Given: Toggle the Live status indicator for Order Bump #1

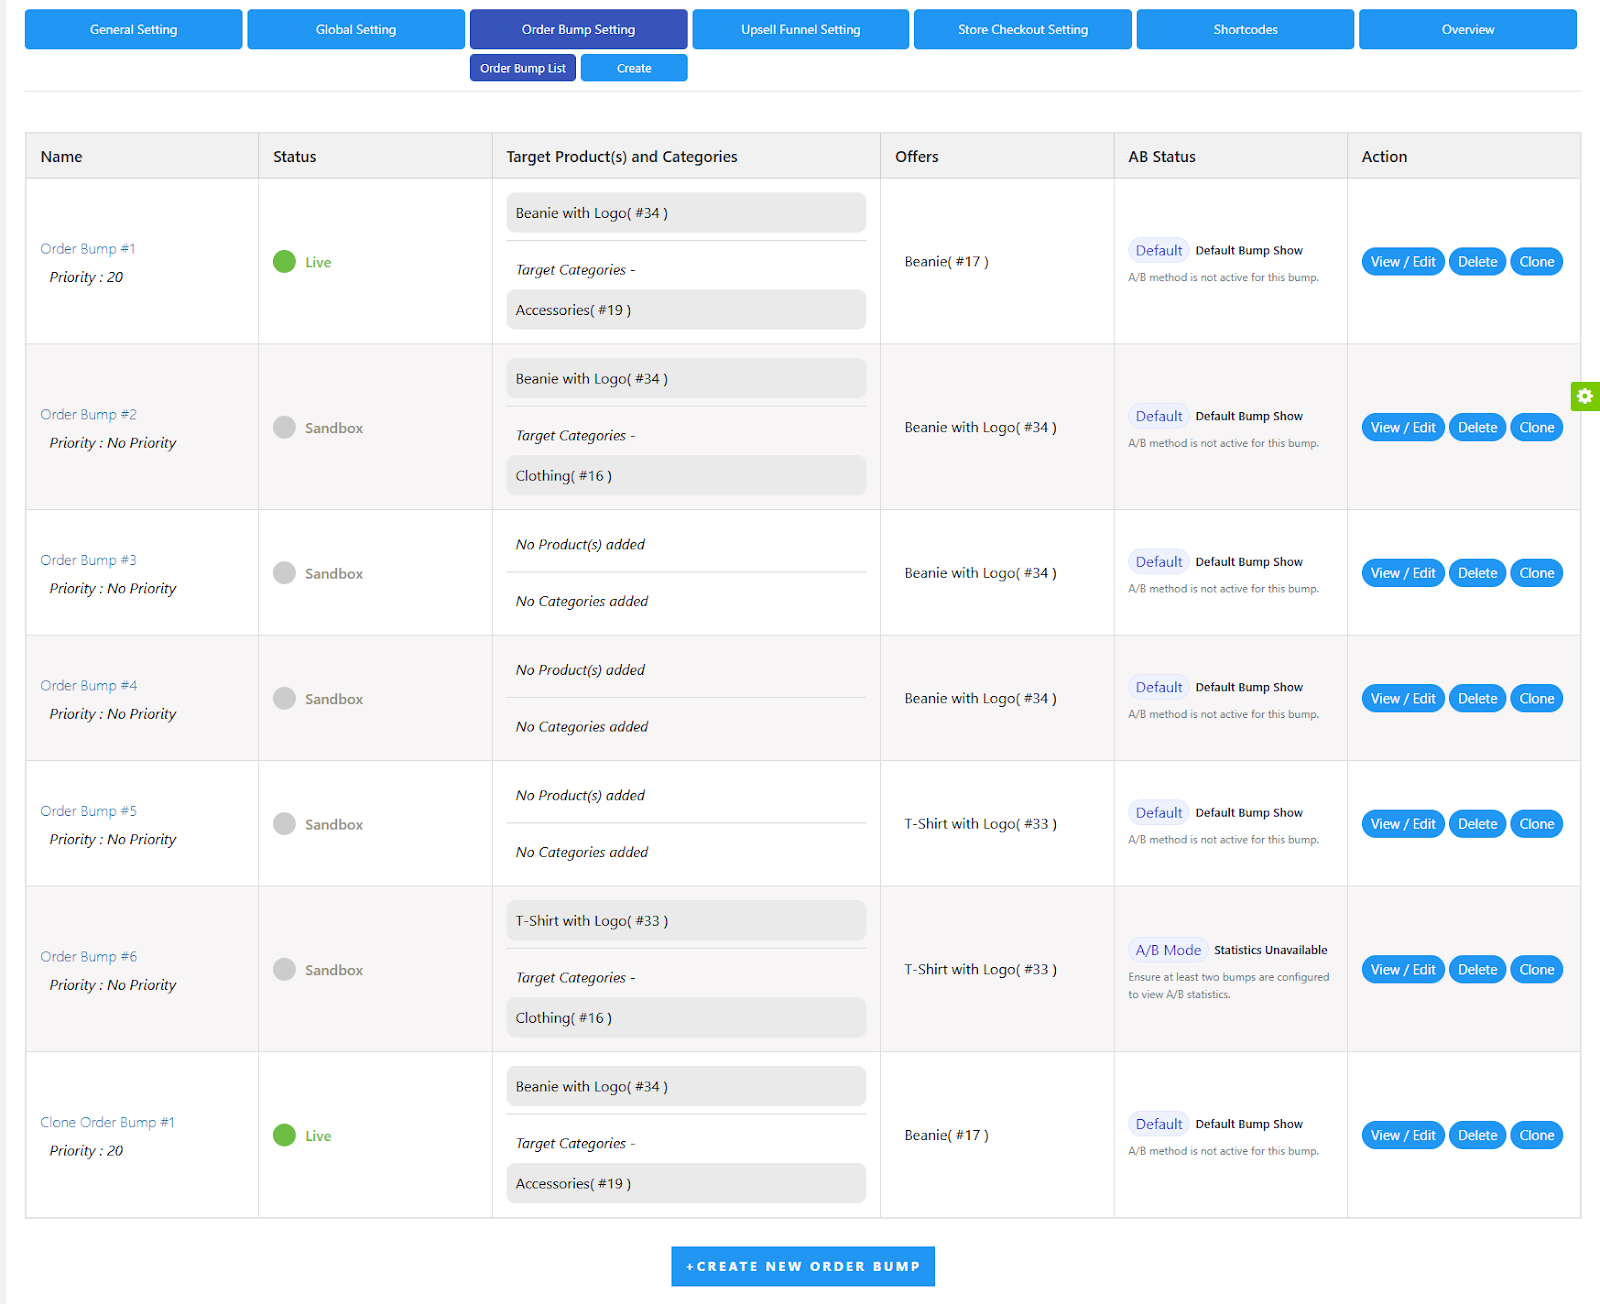Looking at the screenshot, I should [x=285, y=261].
